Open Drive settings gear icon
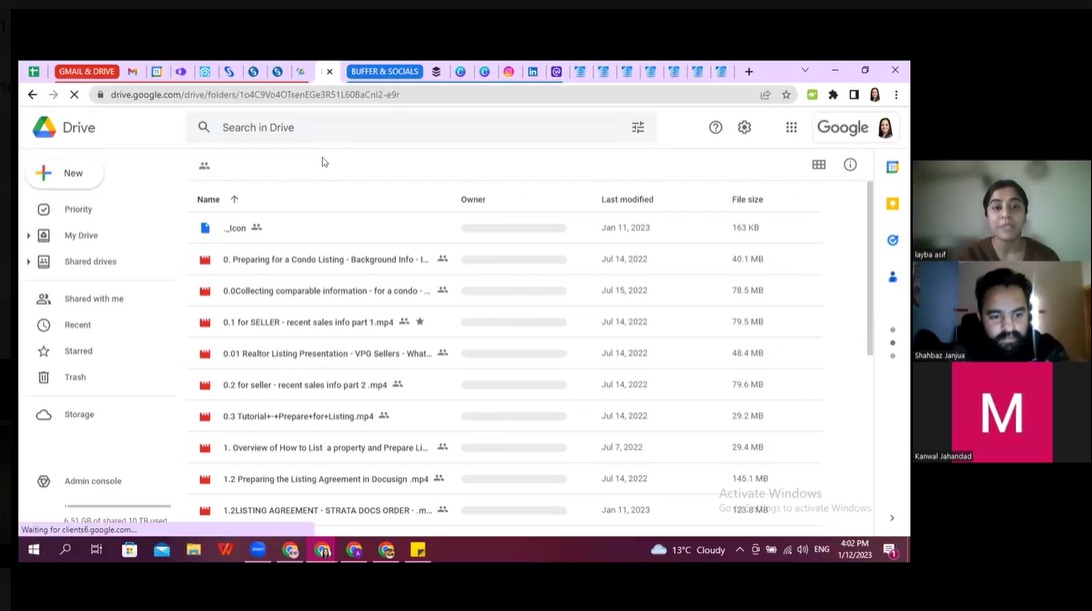 [744, 127]
